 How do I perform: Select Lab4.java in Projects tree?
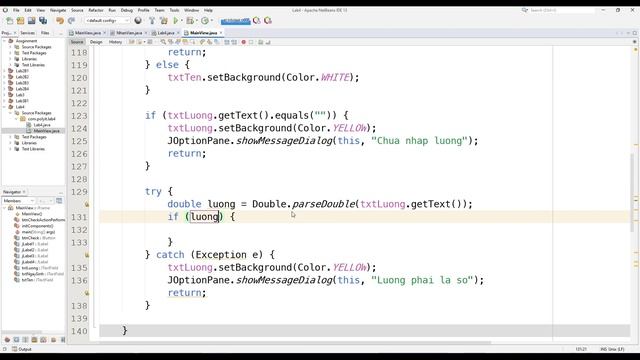coord(42,125)
